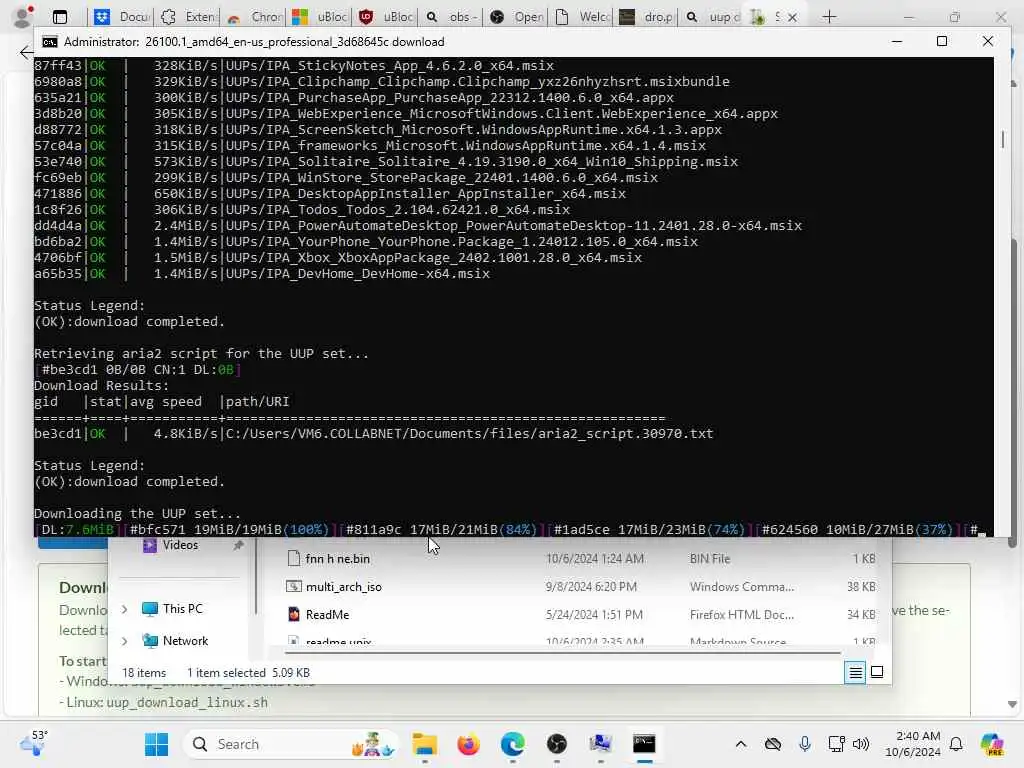Select the Videos folder in Explorer sidebar
1024x768 pixels.
(x=180, y=545)
